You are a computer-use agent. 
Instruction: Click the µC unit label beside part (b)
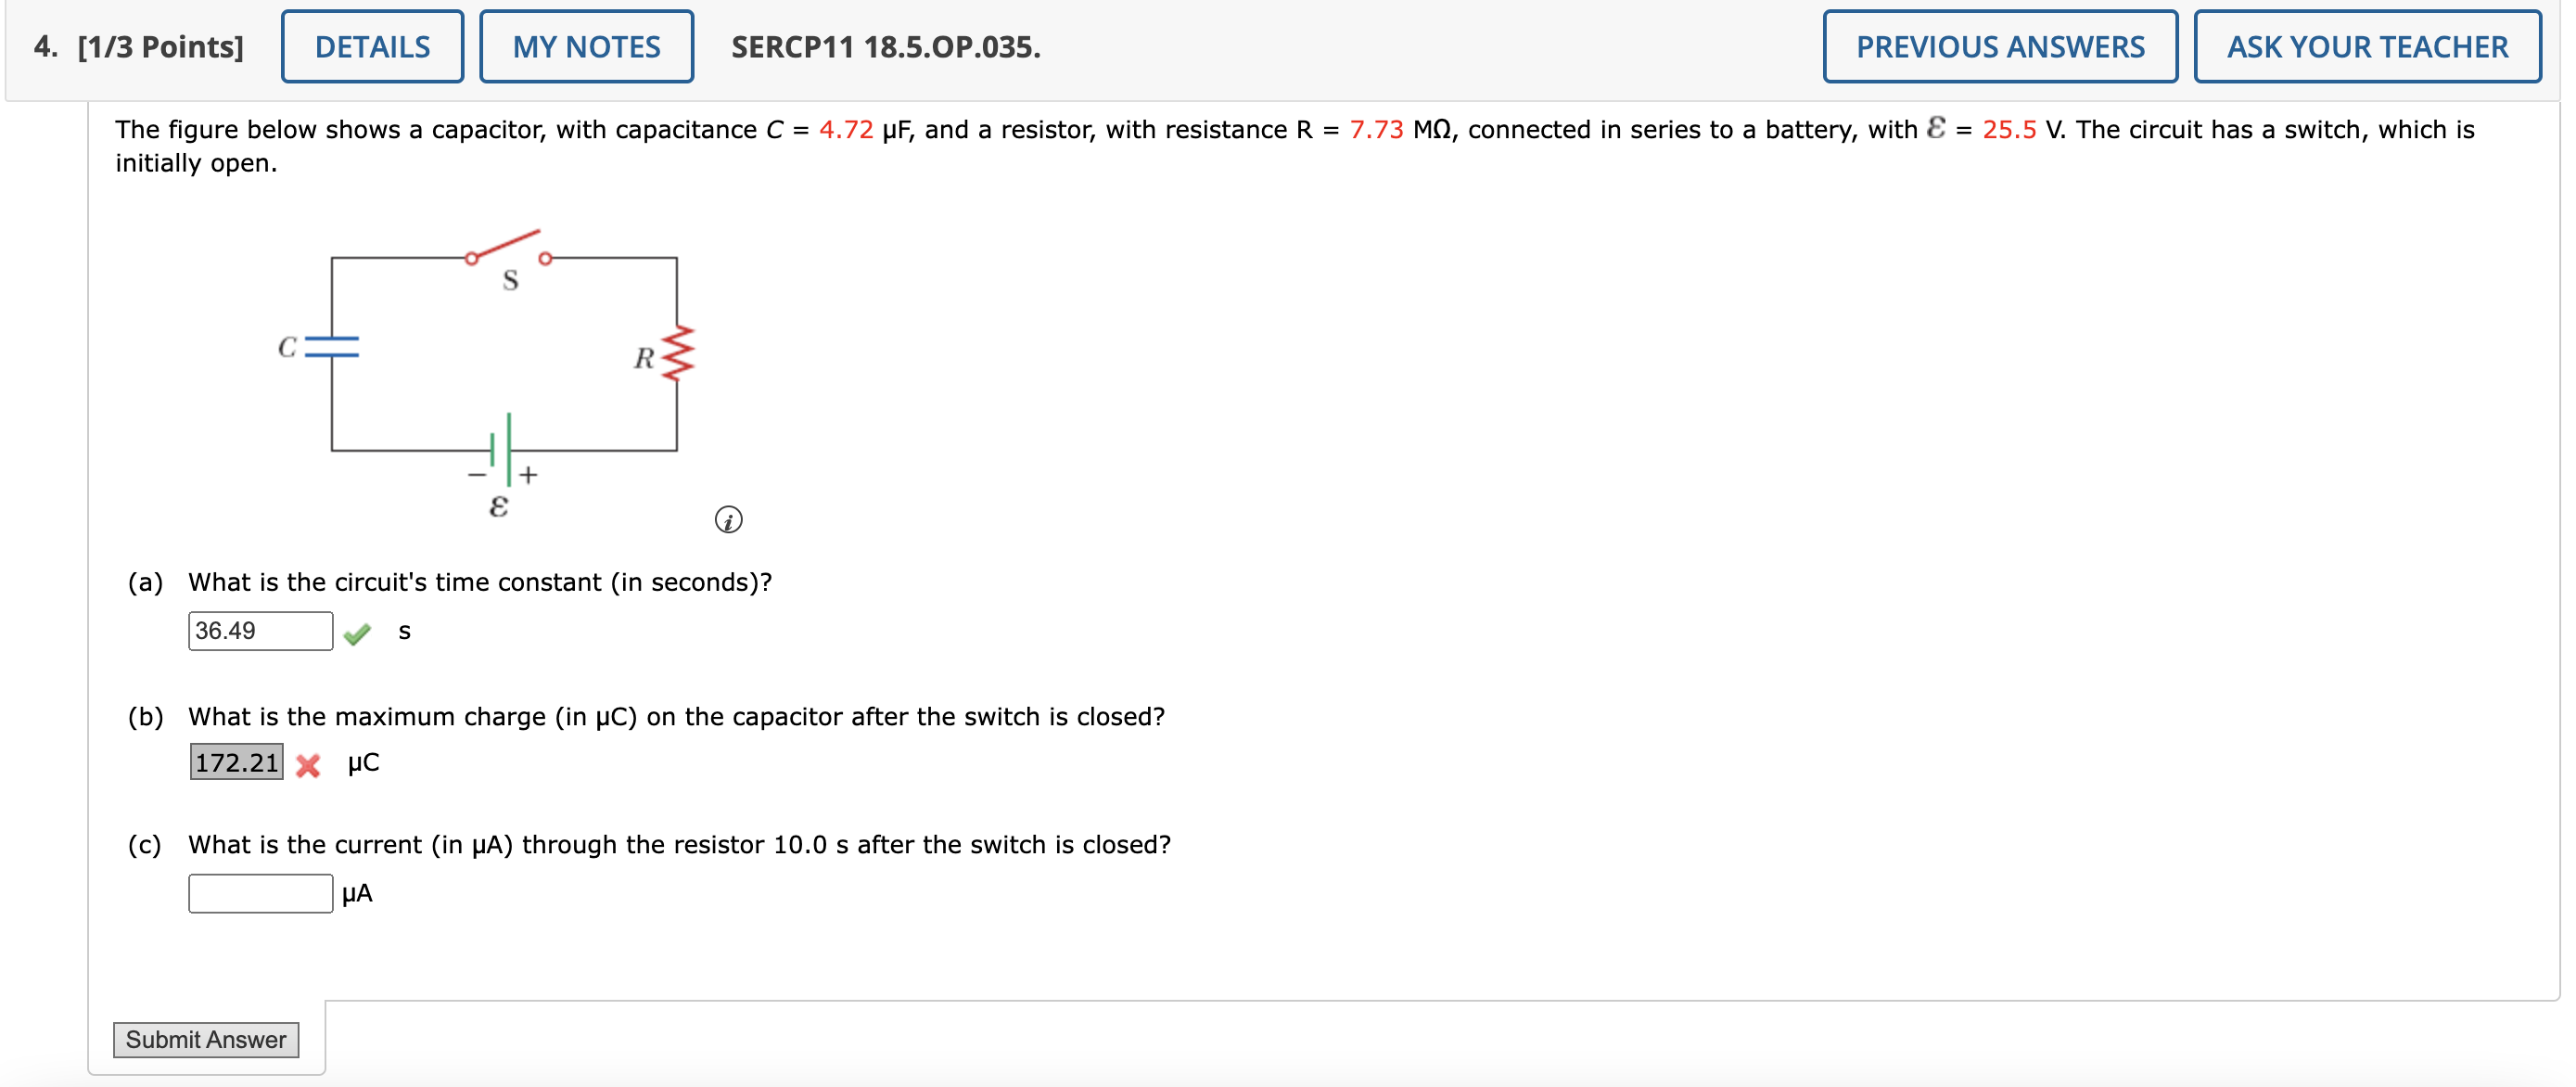(x=362, y=763)
